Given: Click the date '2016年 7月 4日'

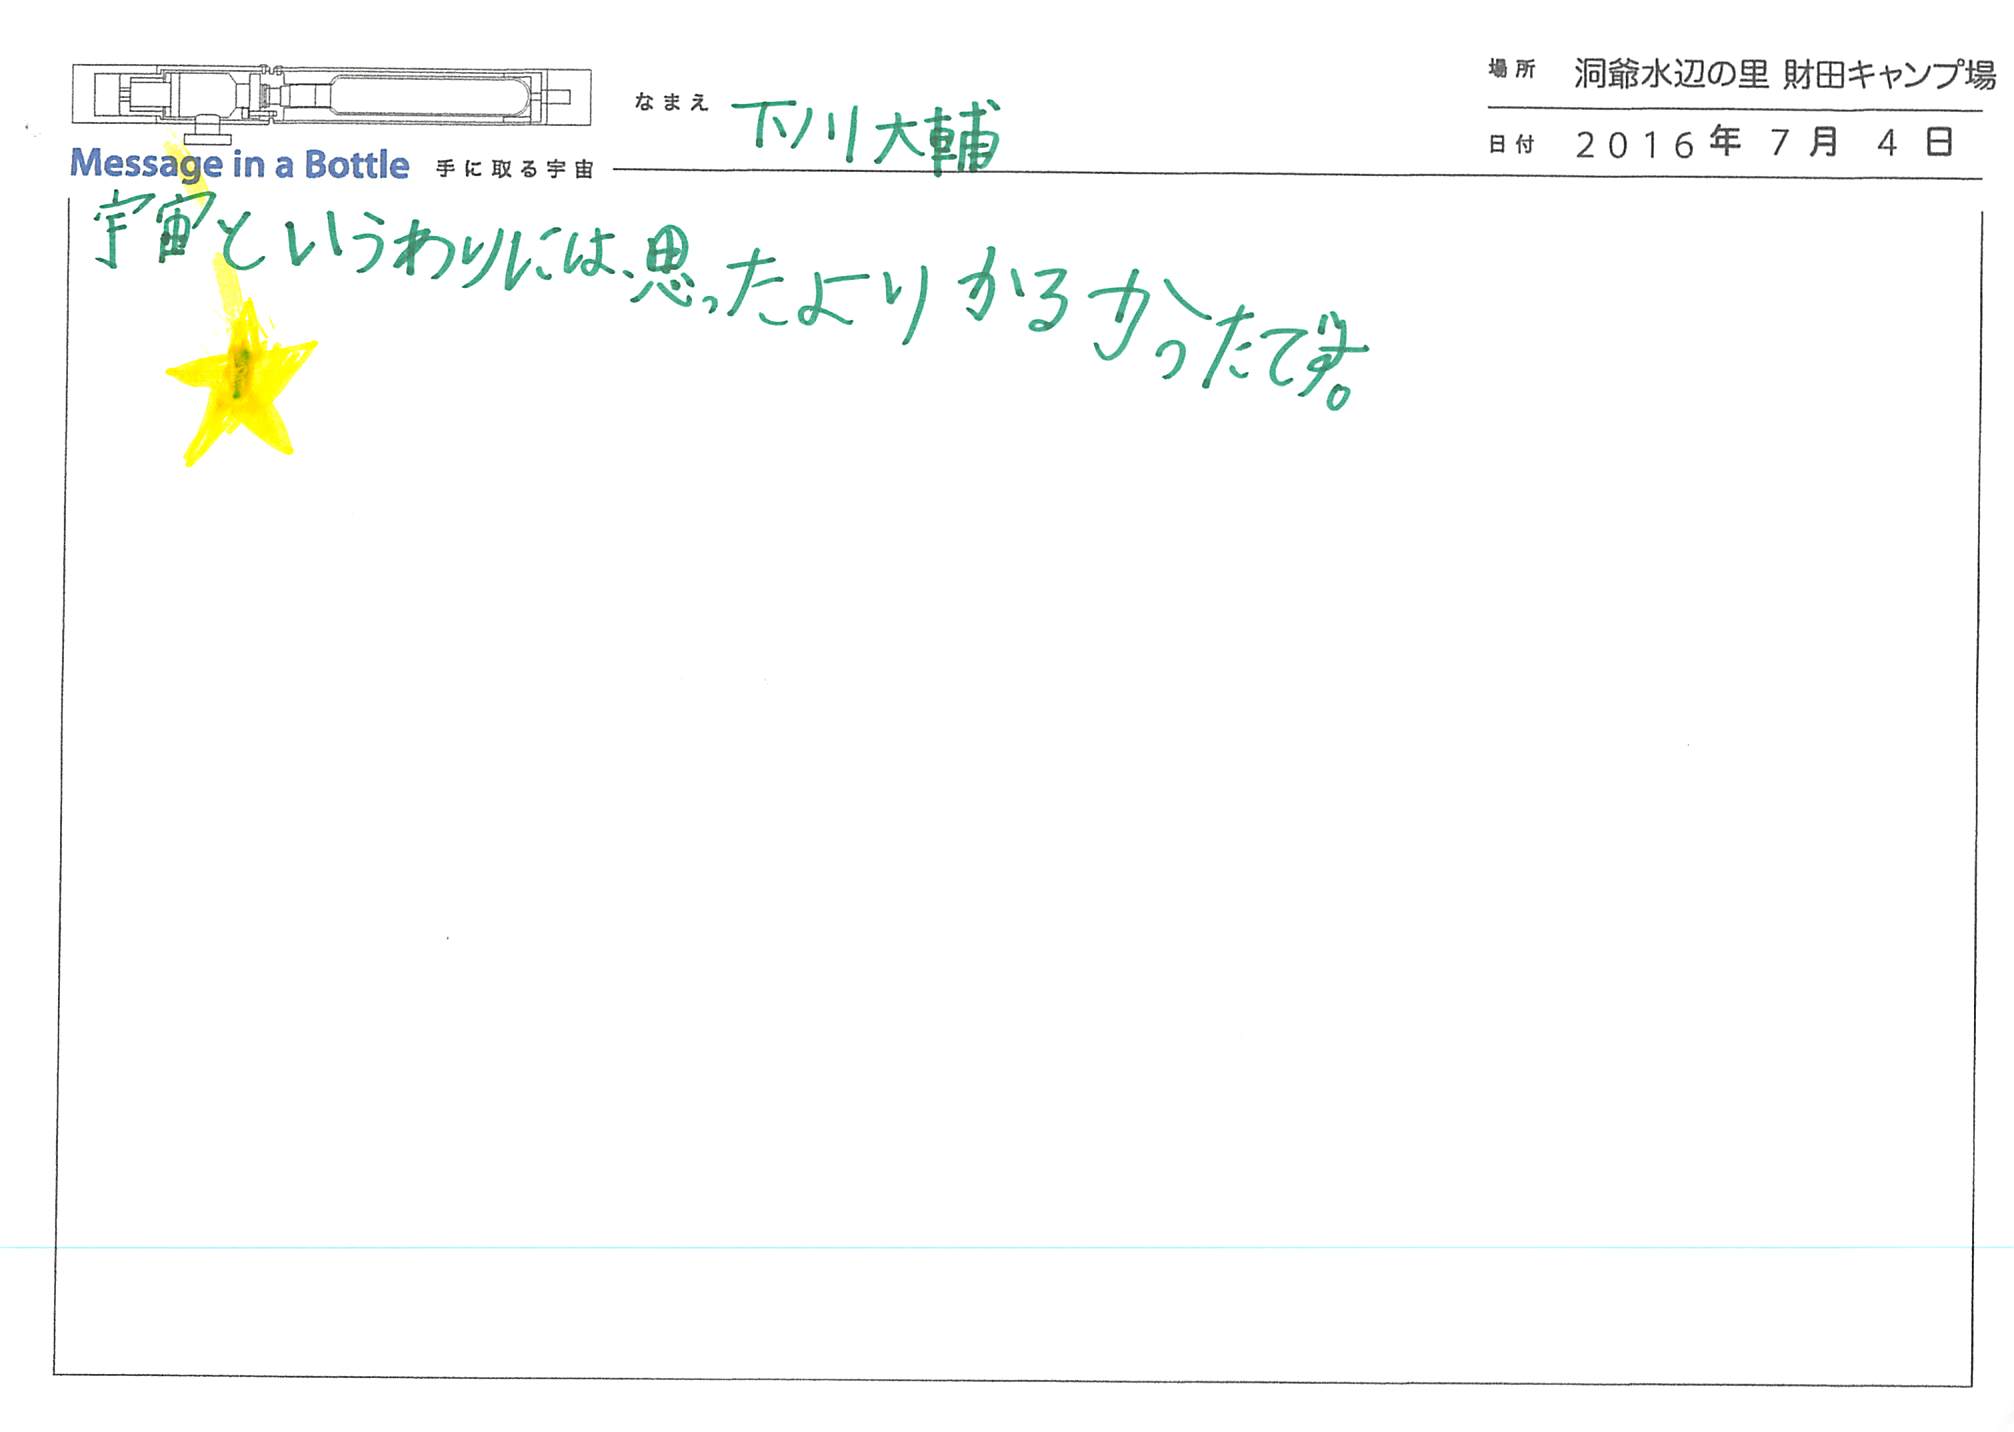Looking at the screenshot, I should pyautogui.click(x=1765, y=143).
